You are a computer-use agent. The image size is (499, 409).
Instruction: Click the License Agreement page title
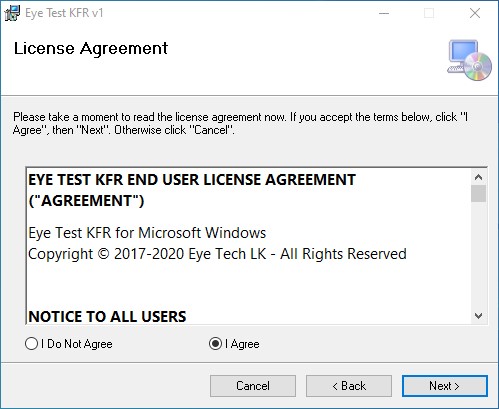pyautogui.click(x=91, y=49)
